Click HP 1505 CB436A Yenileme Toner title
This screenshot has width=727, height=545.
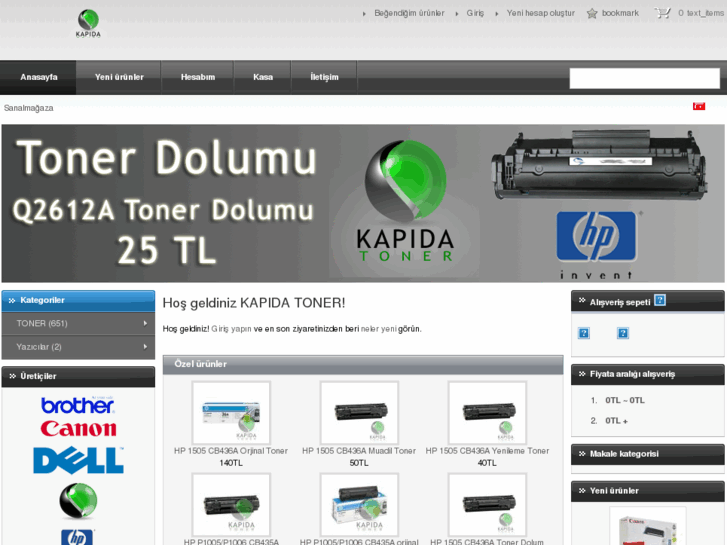coord(487,451)
